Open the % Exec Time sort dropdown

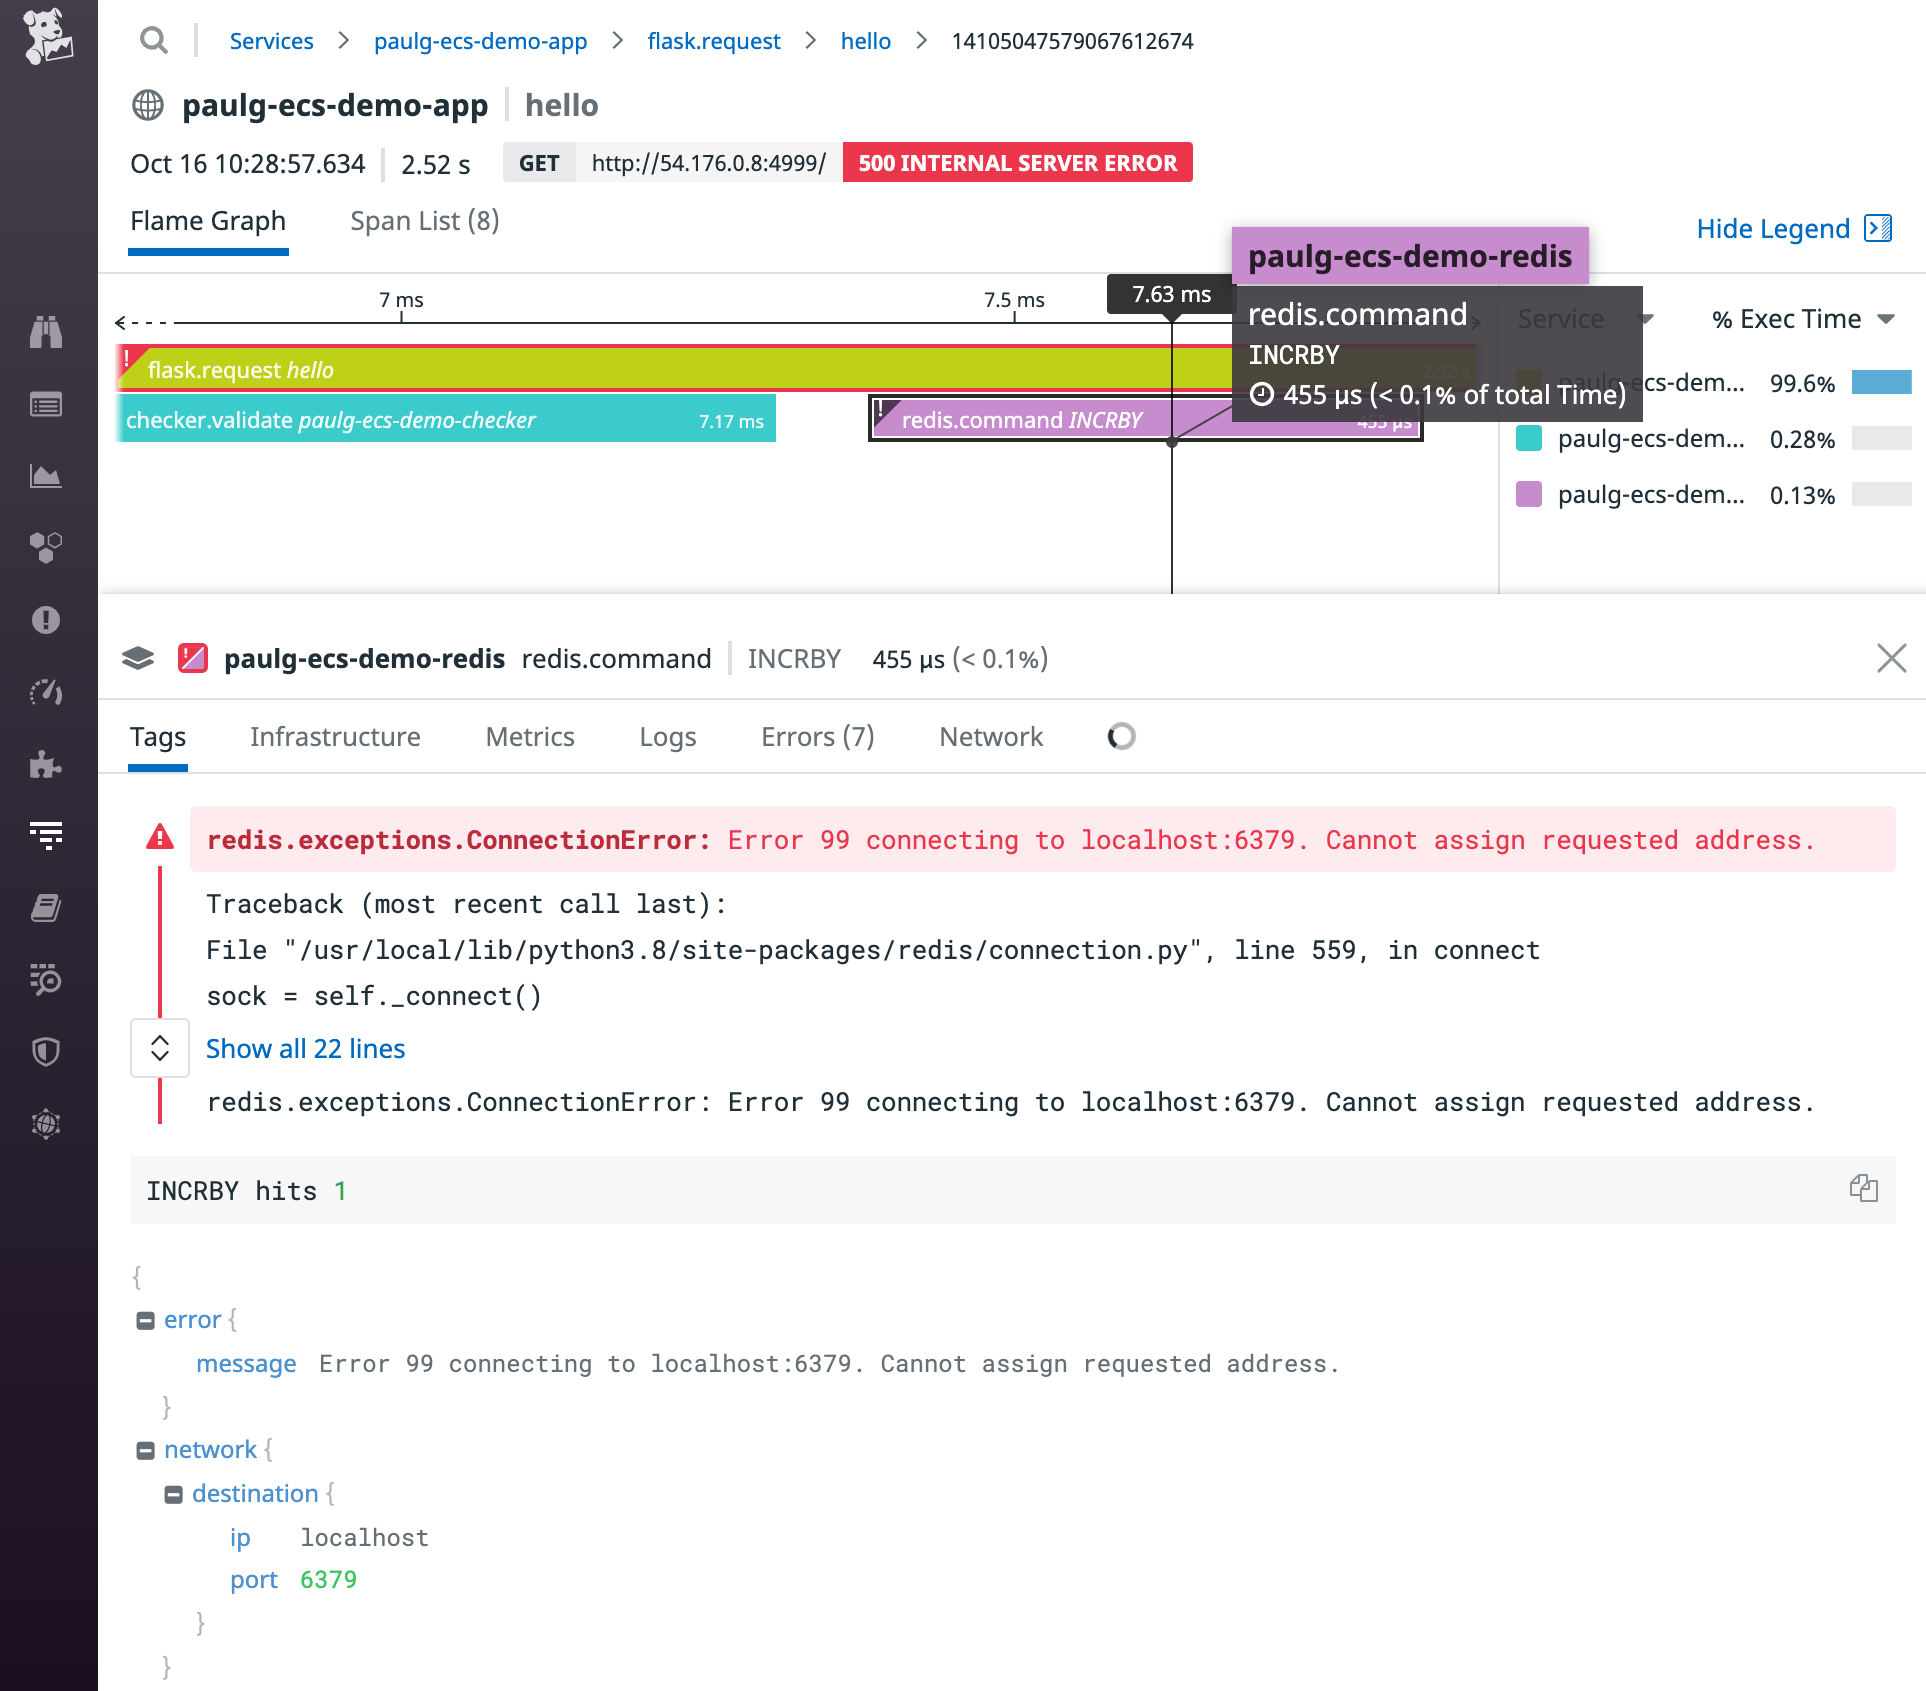pos(1886,318)
